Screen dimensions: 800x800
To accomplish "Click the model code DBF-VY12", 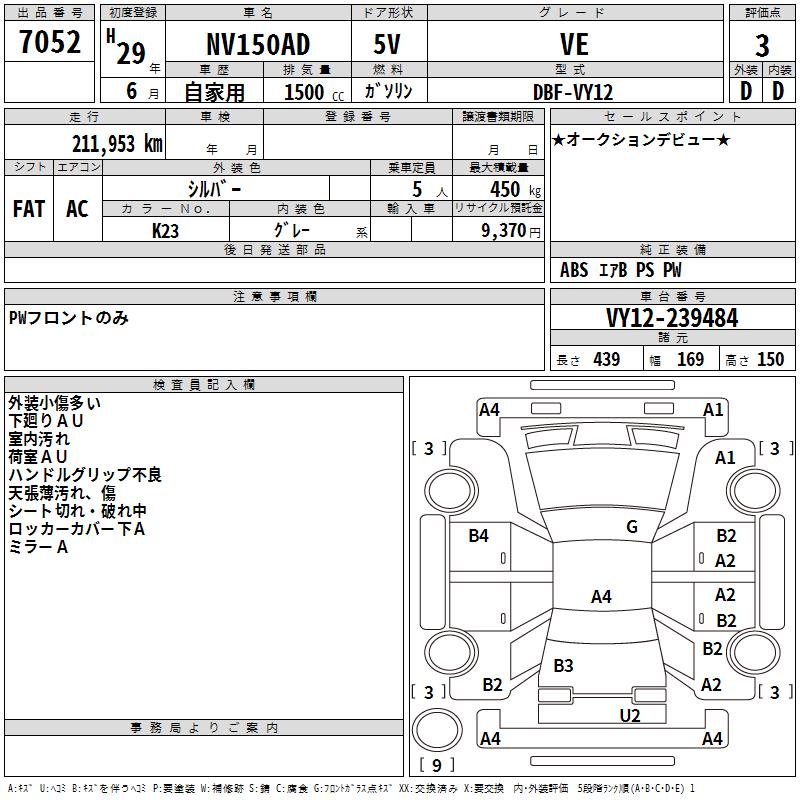I will (573, 92).
